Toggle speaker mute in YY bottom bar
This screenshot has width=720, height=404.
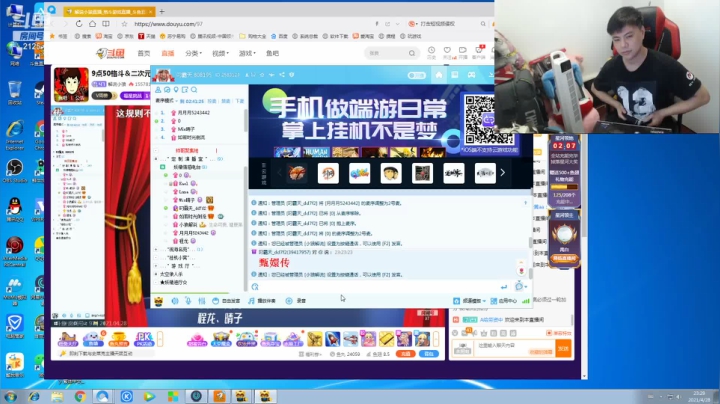pyautogui.click(x=175, y=301)
